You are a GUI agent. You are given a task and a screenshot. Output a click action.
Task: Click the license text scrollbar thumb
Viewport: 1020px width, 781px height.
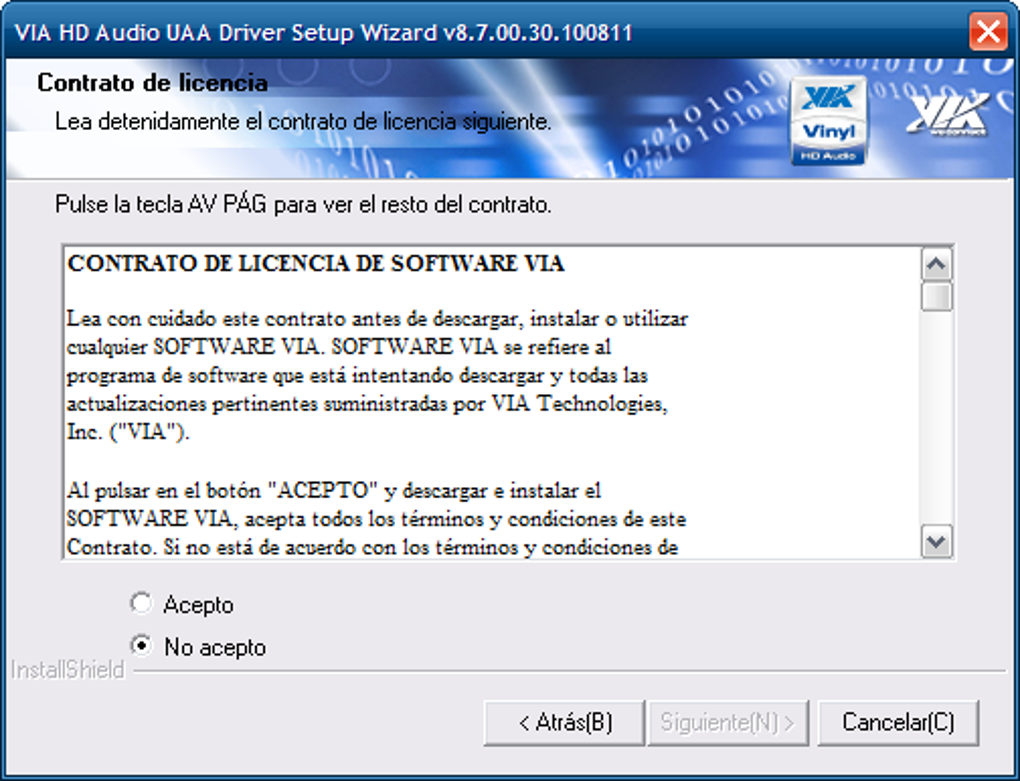[936, 297]
